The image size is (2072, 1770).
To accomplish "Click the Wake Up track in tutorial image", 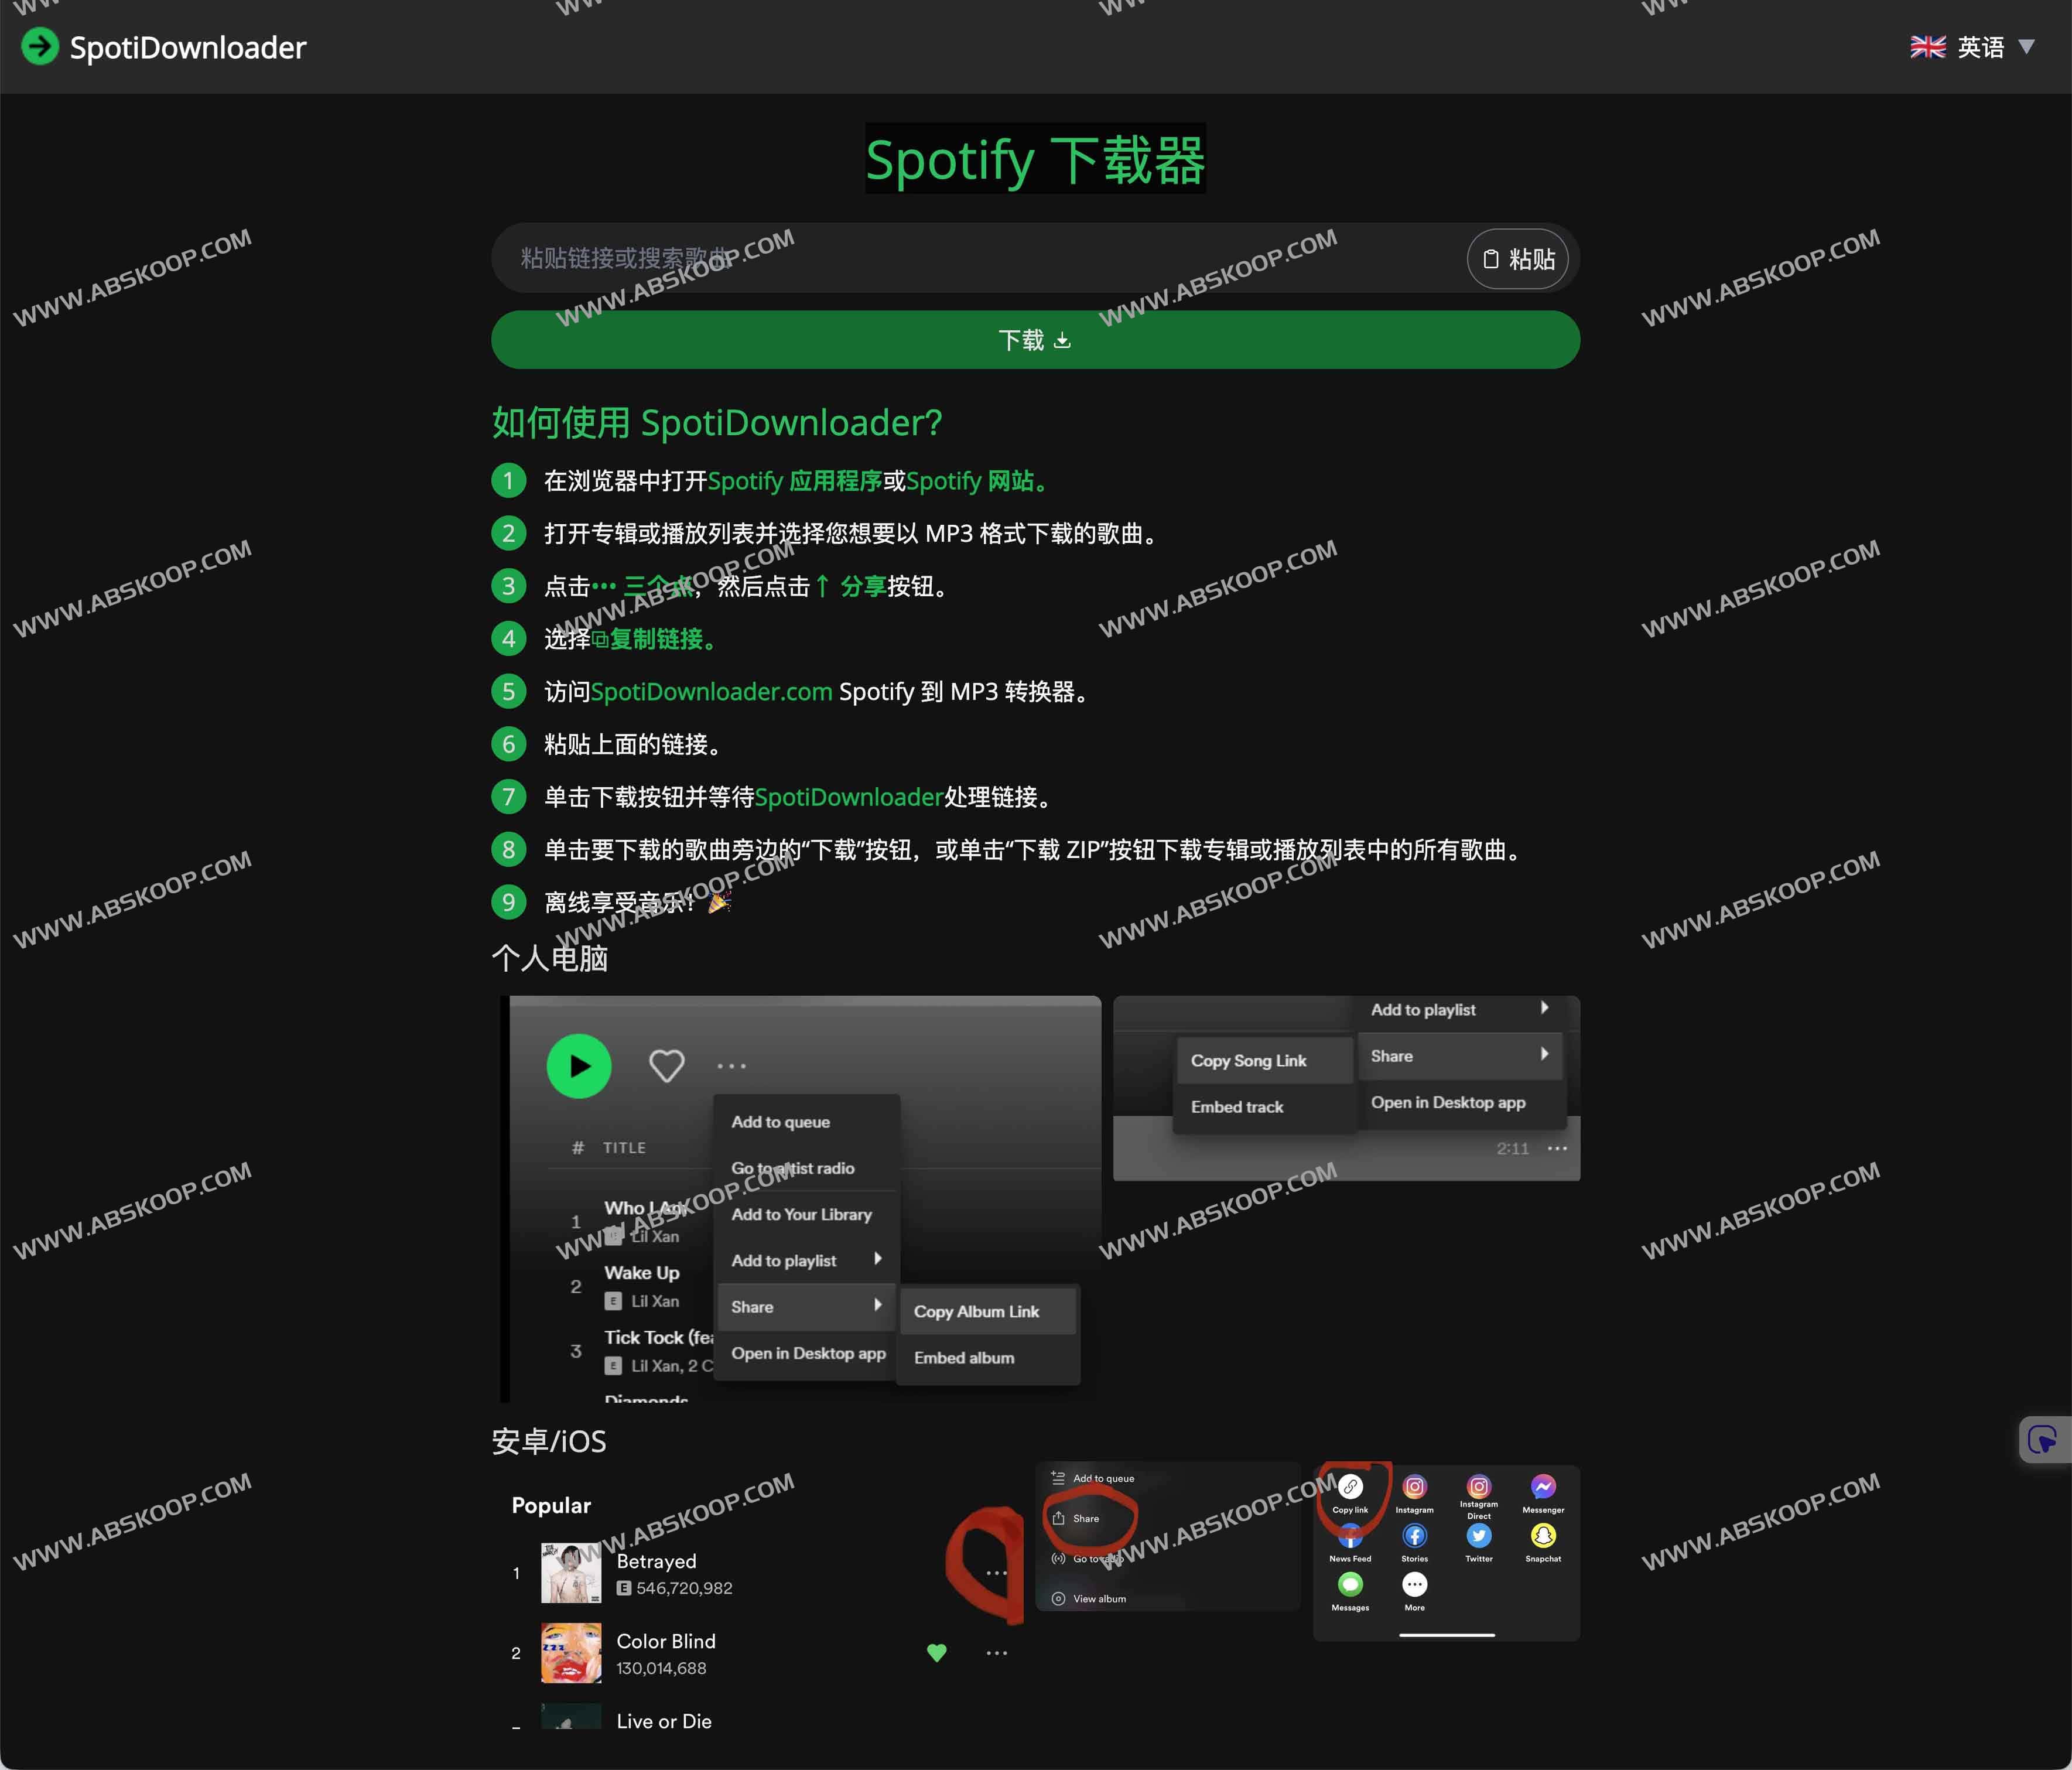I will coord(642,1273).
